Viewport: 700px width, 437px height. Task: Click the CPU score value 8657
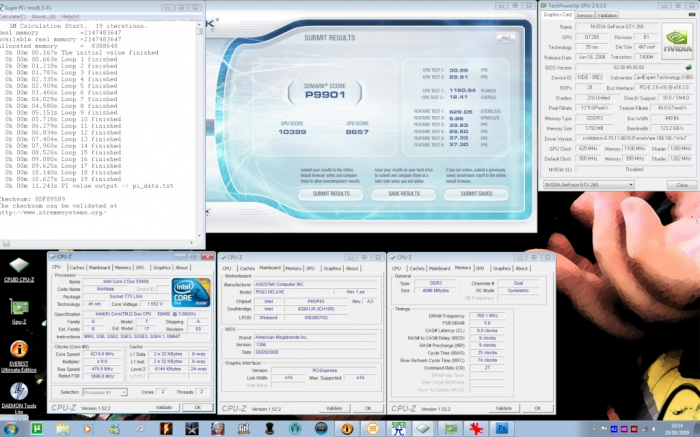(x=357, y=132)
